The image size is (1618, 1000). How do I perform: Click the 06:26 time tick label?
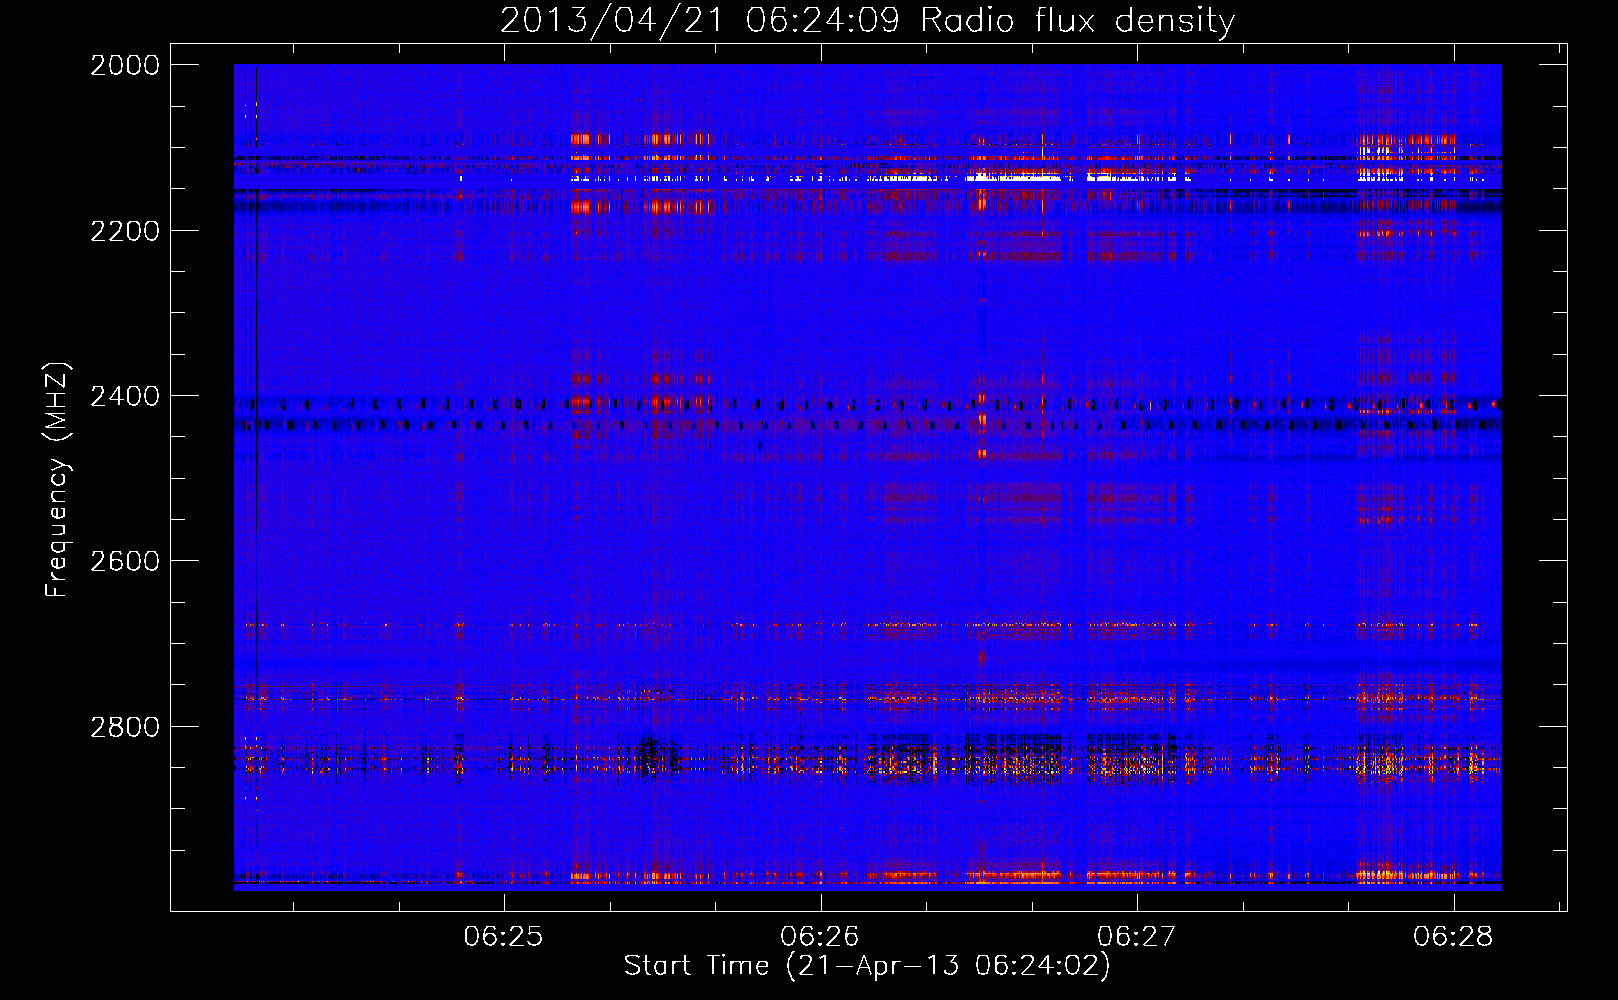pyautogui.click(x=820, y=936)
